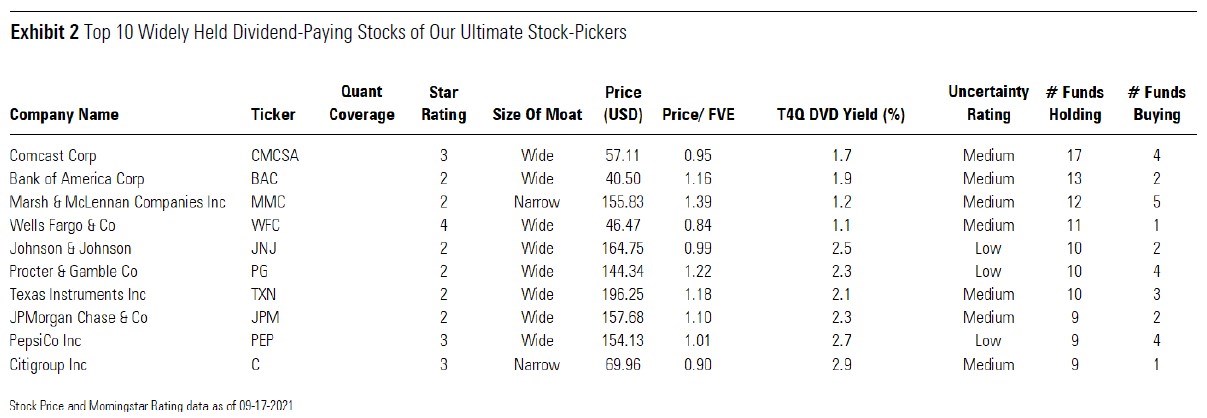Click the Price/ FVE column header
Screen dimensions: 1207x418
pyautogui.click(x=698, y=115)
